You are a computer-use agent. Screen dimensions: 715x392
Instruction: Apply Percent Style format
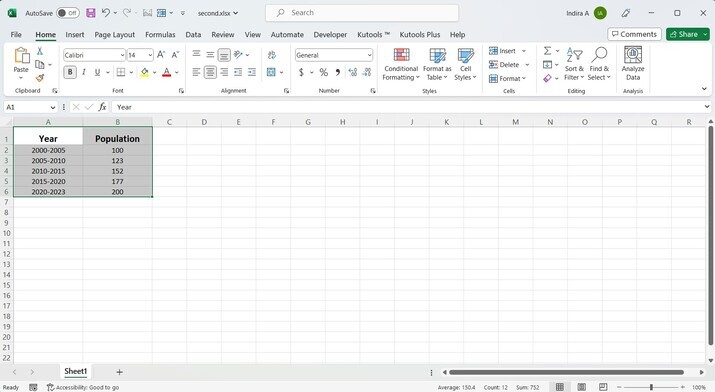tap(323, 72)
